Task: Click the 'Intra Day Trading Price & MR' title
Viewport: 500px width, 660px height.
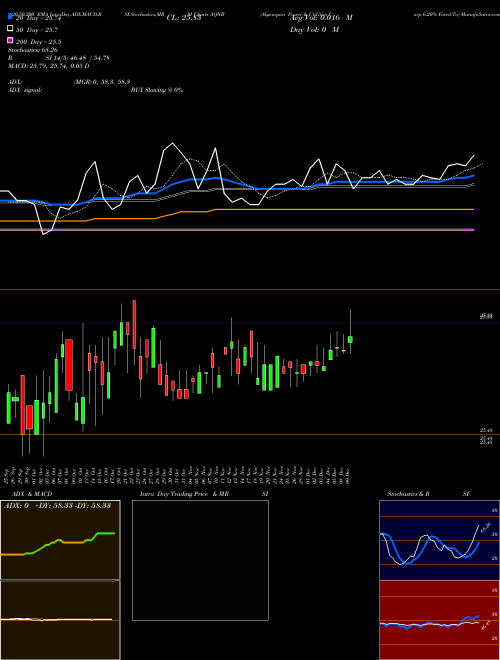Action: tap(184, 494)
